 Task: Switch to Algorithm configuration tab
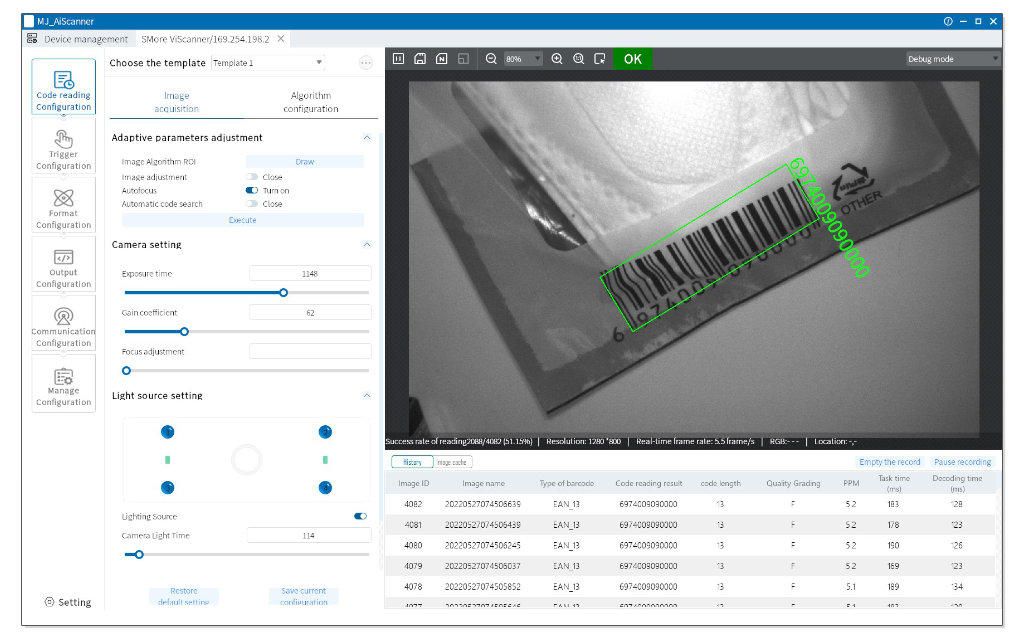(x=311, y=102)
